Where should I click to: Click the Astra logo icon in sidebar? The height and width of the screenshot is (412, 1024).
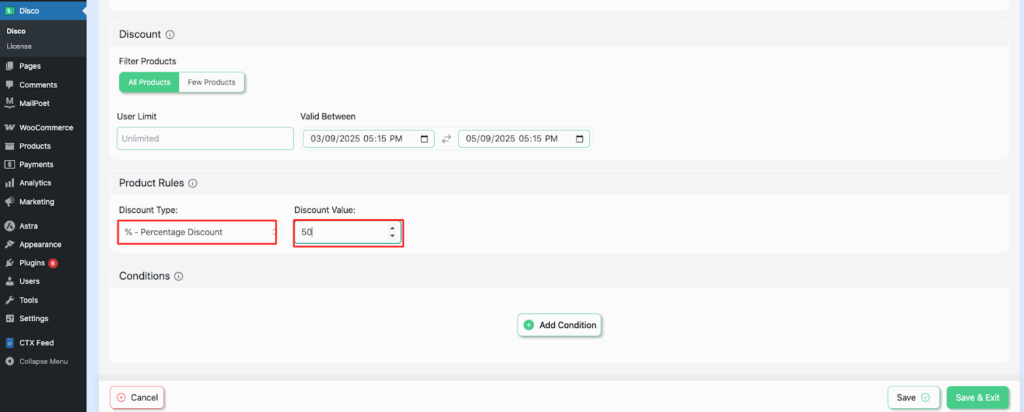pos(9,226)
